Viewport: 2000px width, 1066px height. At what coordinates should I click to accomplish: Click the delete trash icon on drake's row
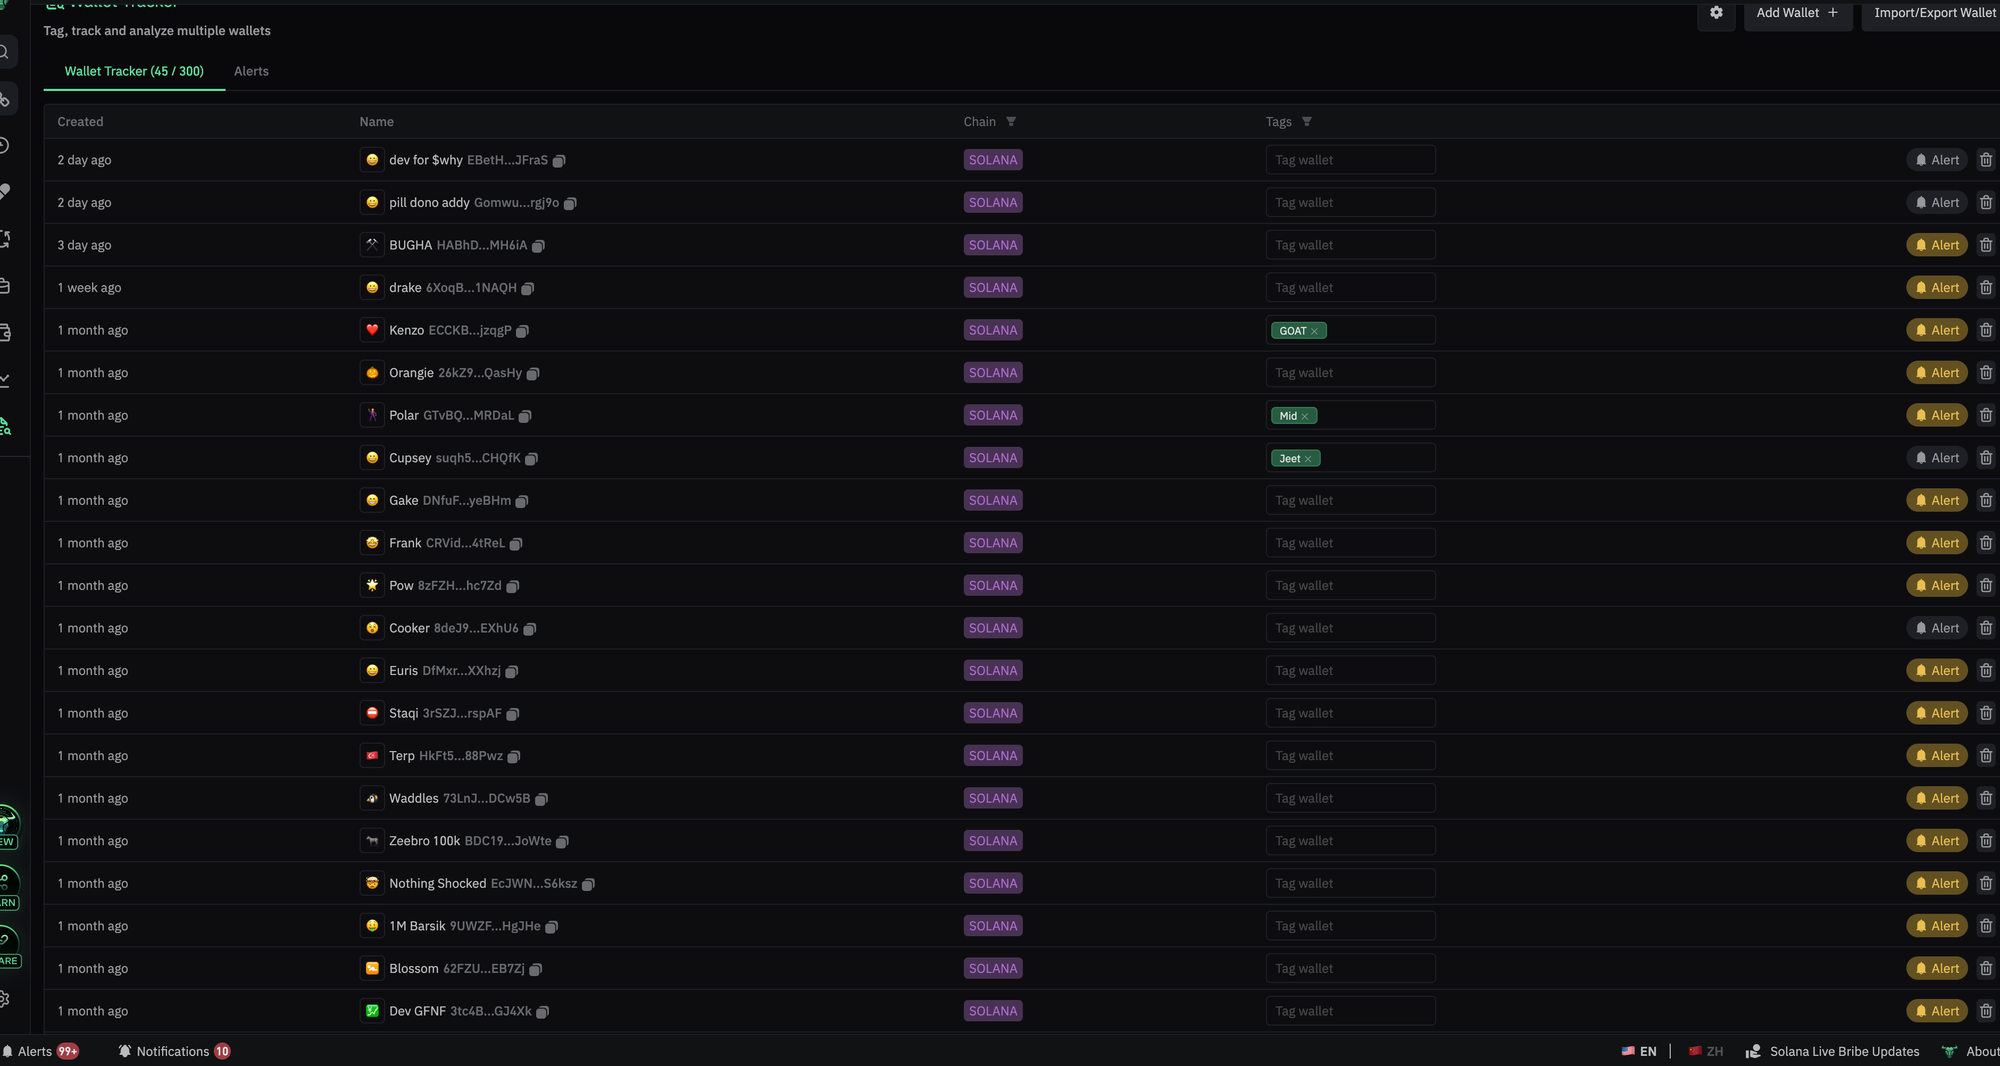(x=1986, y=287)
